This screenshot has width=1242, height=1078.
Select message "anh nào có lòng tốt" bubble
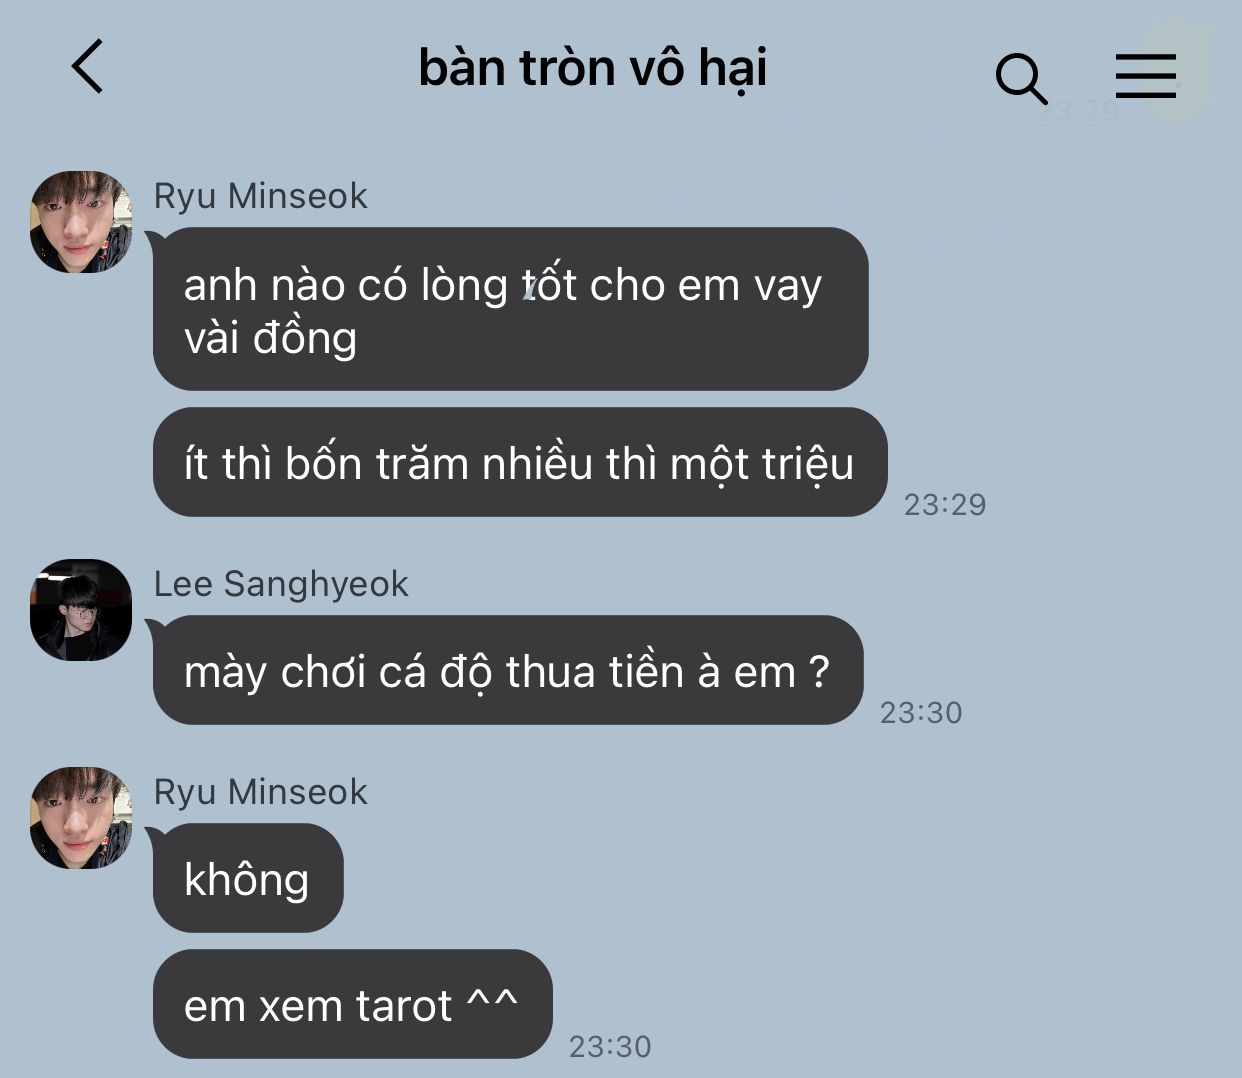click(x=510, y=309)
